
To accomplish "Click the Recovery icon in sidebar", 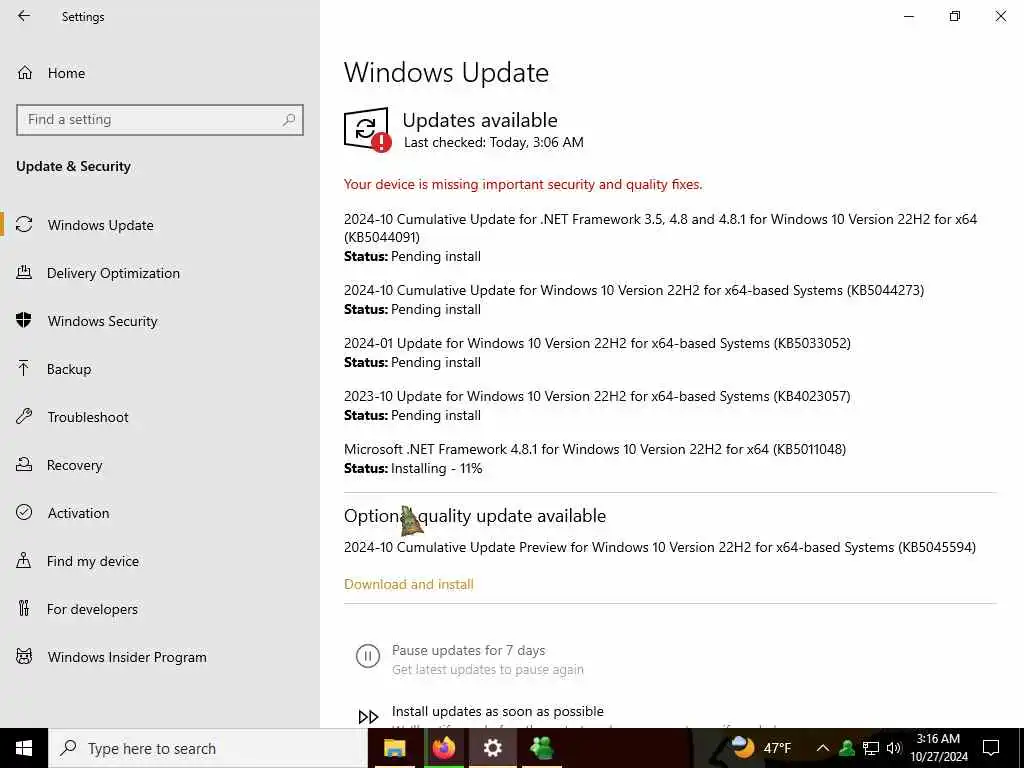I will (24, 464).
